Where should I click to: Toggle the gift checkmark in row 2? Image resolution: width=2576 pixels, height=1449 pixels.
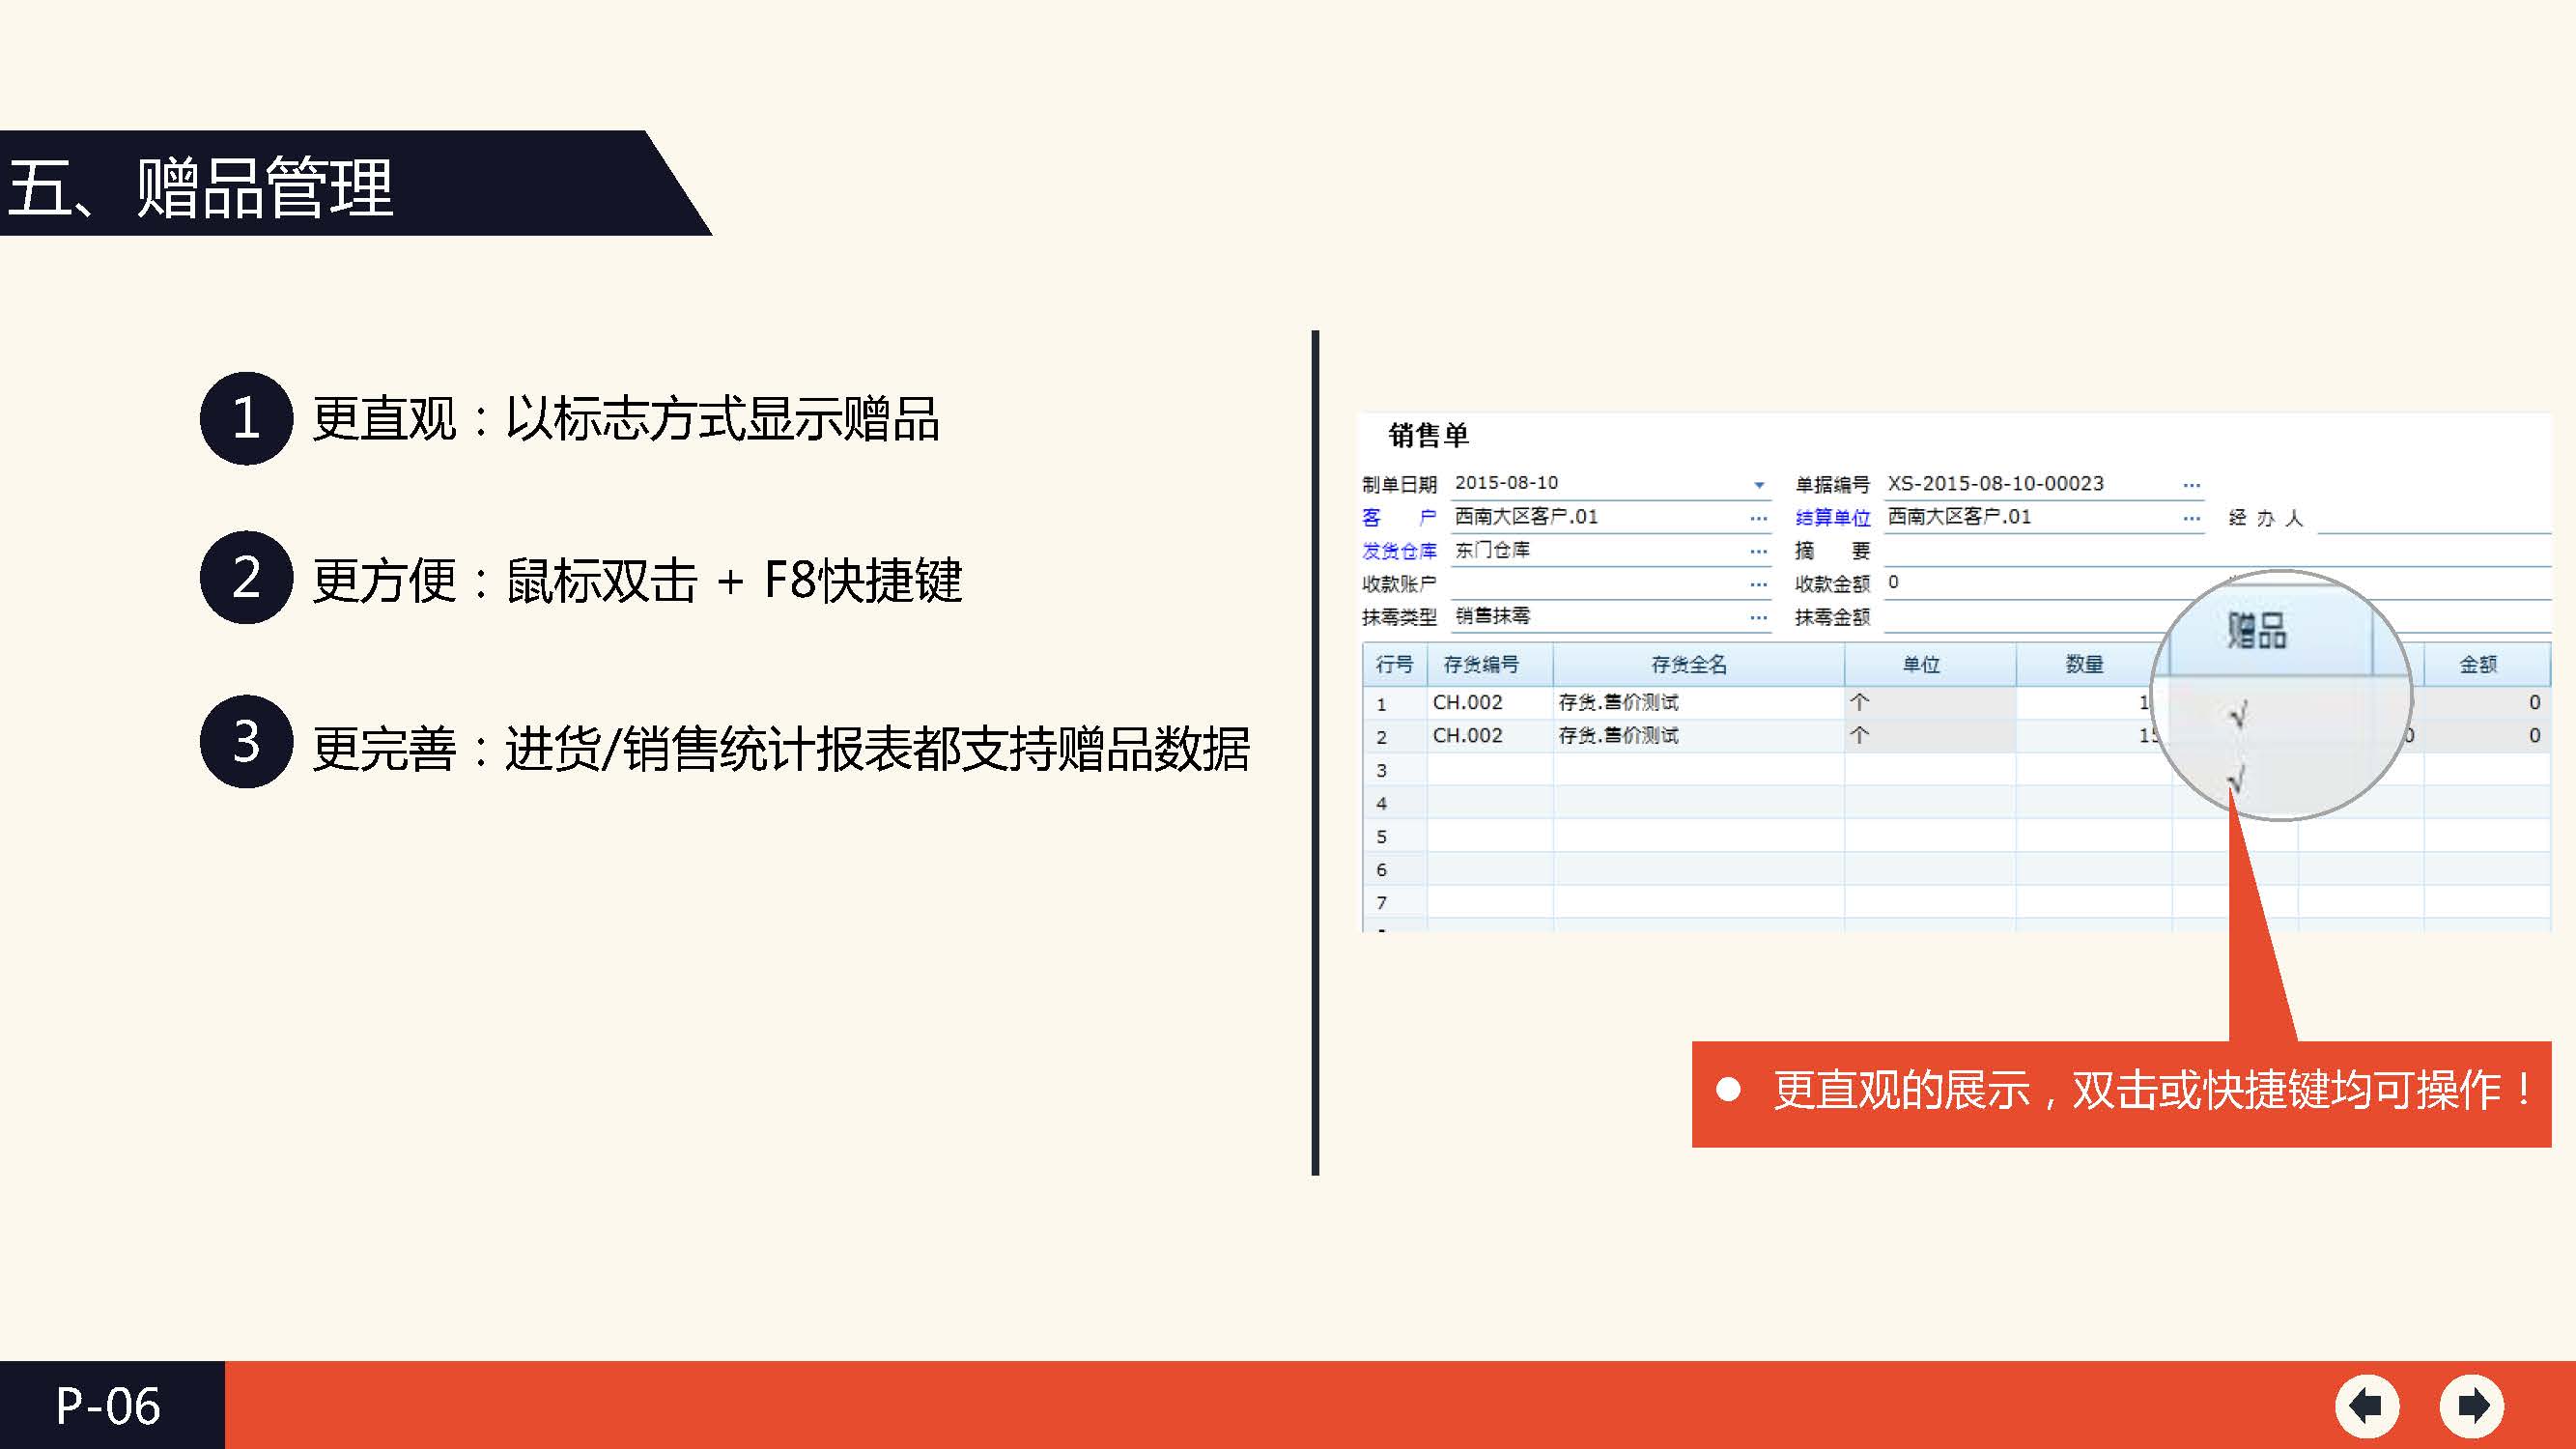coord(2238,778)
